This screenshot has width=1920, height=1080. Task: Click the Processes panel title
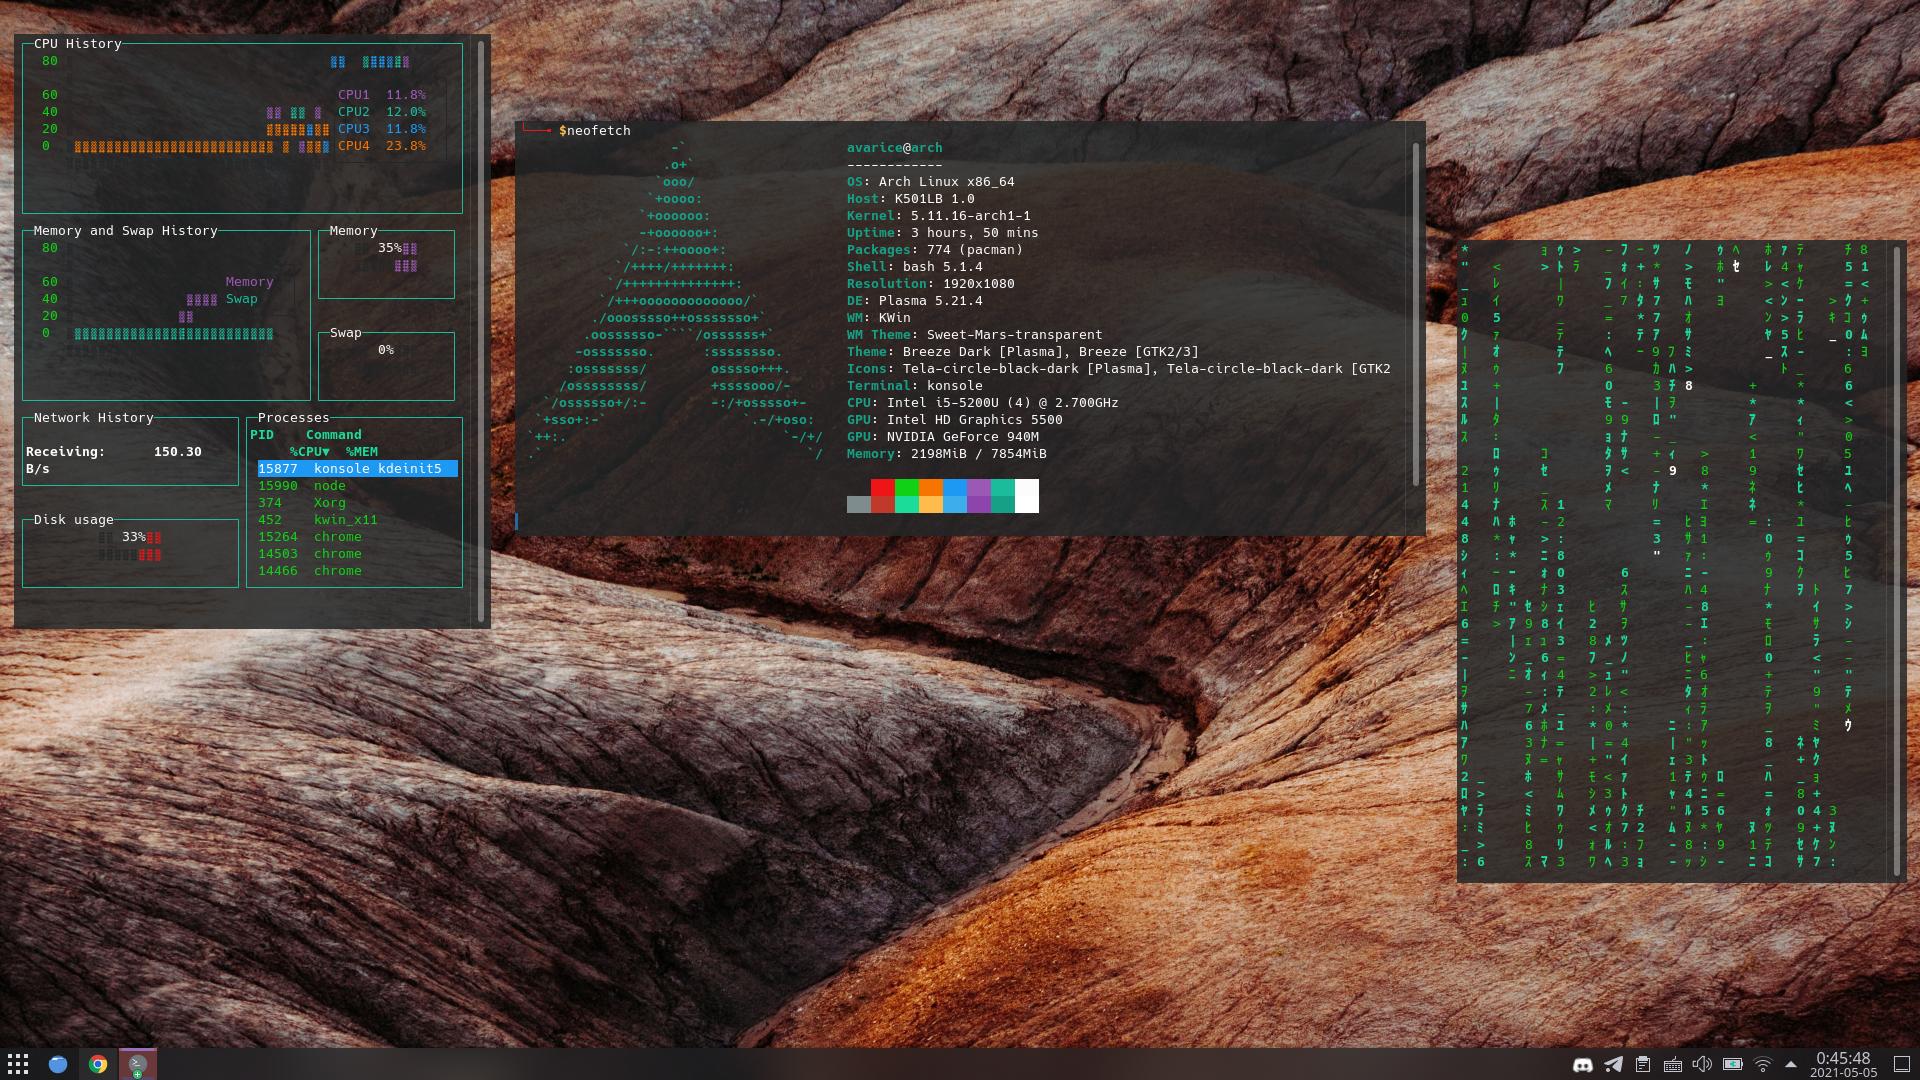click(294, 418)
